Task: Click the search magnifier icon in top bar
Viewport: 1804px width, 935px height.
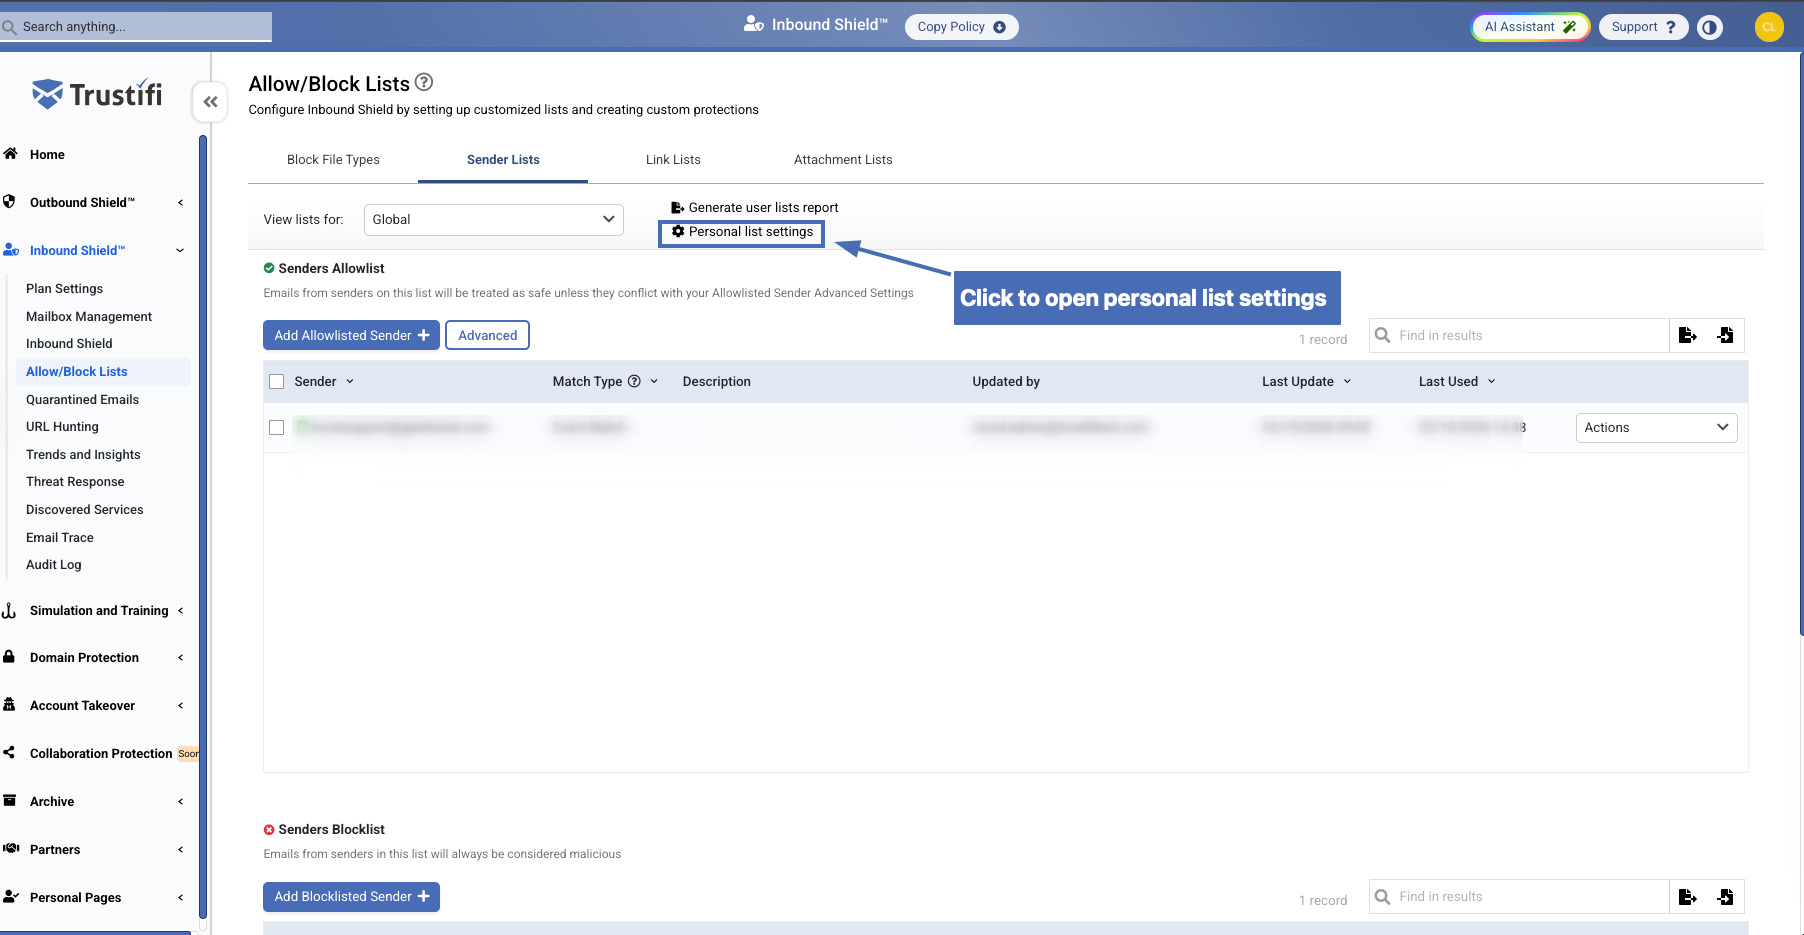Action: pos(10,27)
